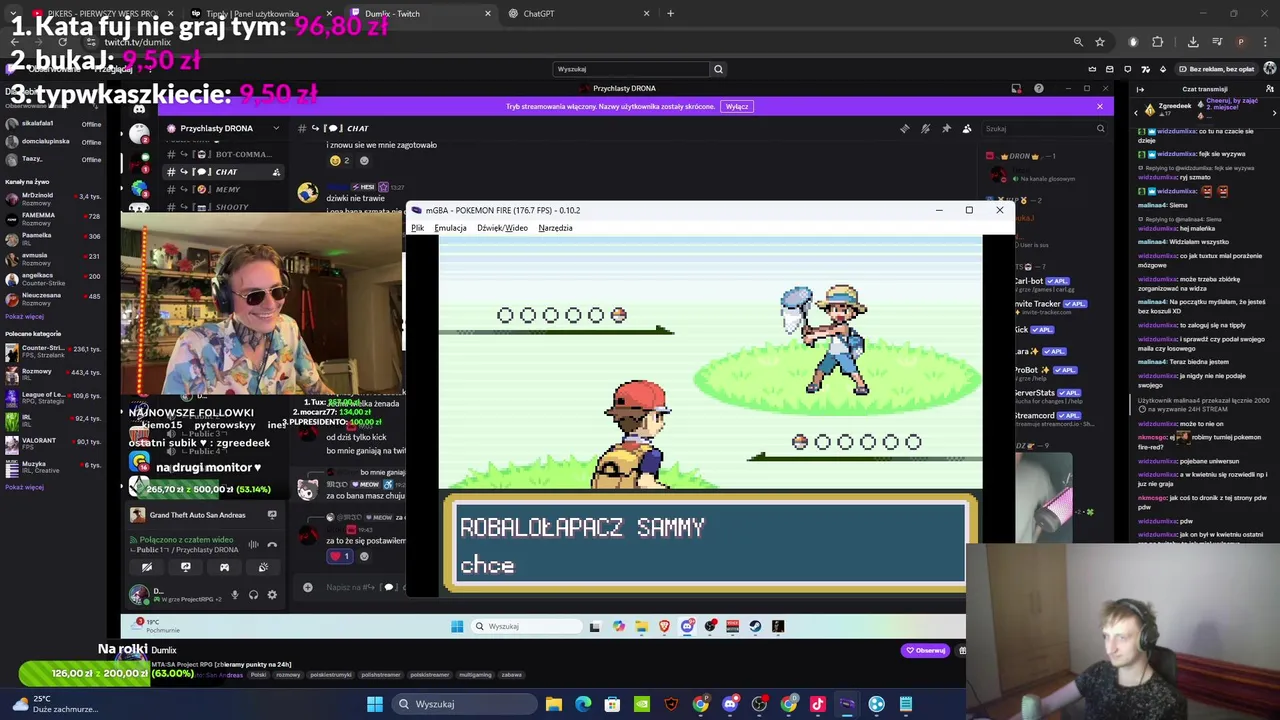Open Twitch Prime crown loot icon
1280x720 pixels.
(1092, 69)
